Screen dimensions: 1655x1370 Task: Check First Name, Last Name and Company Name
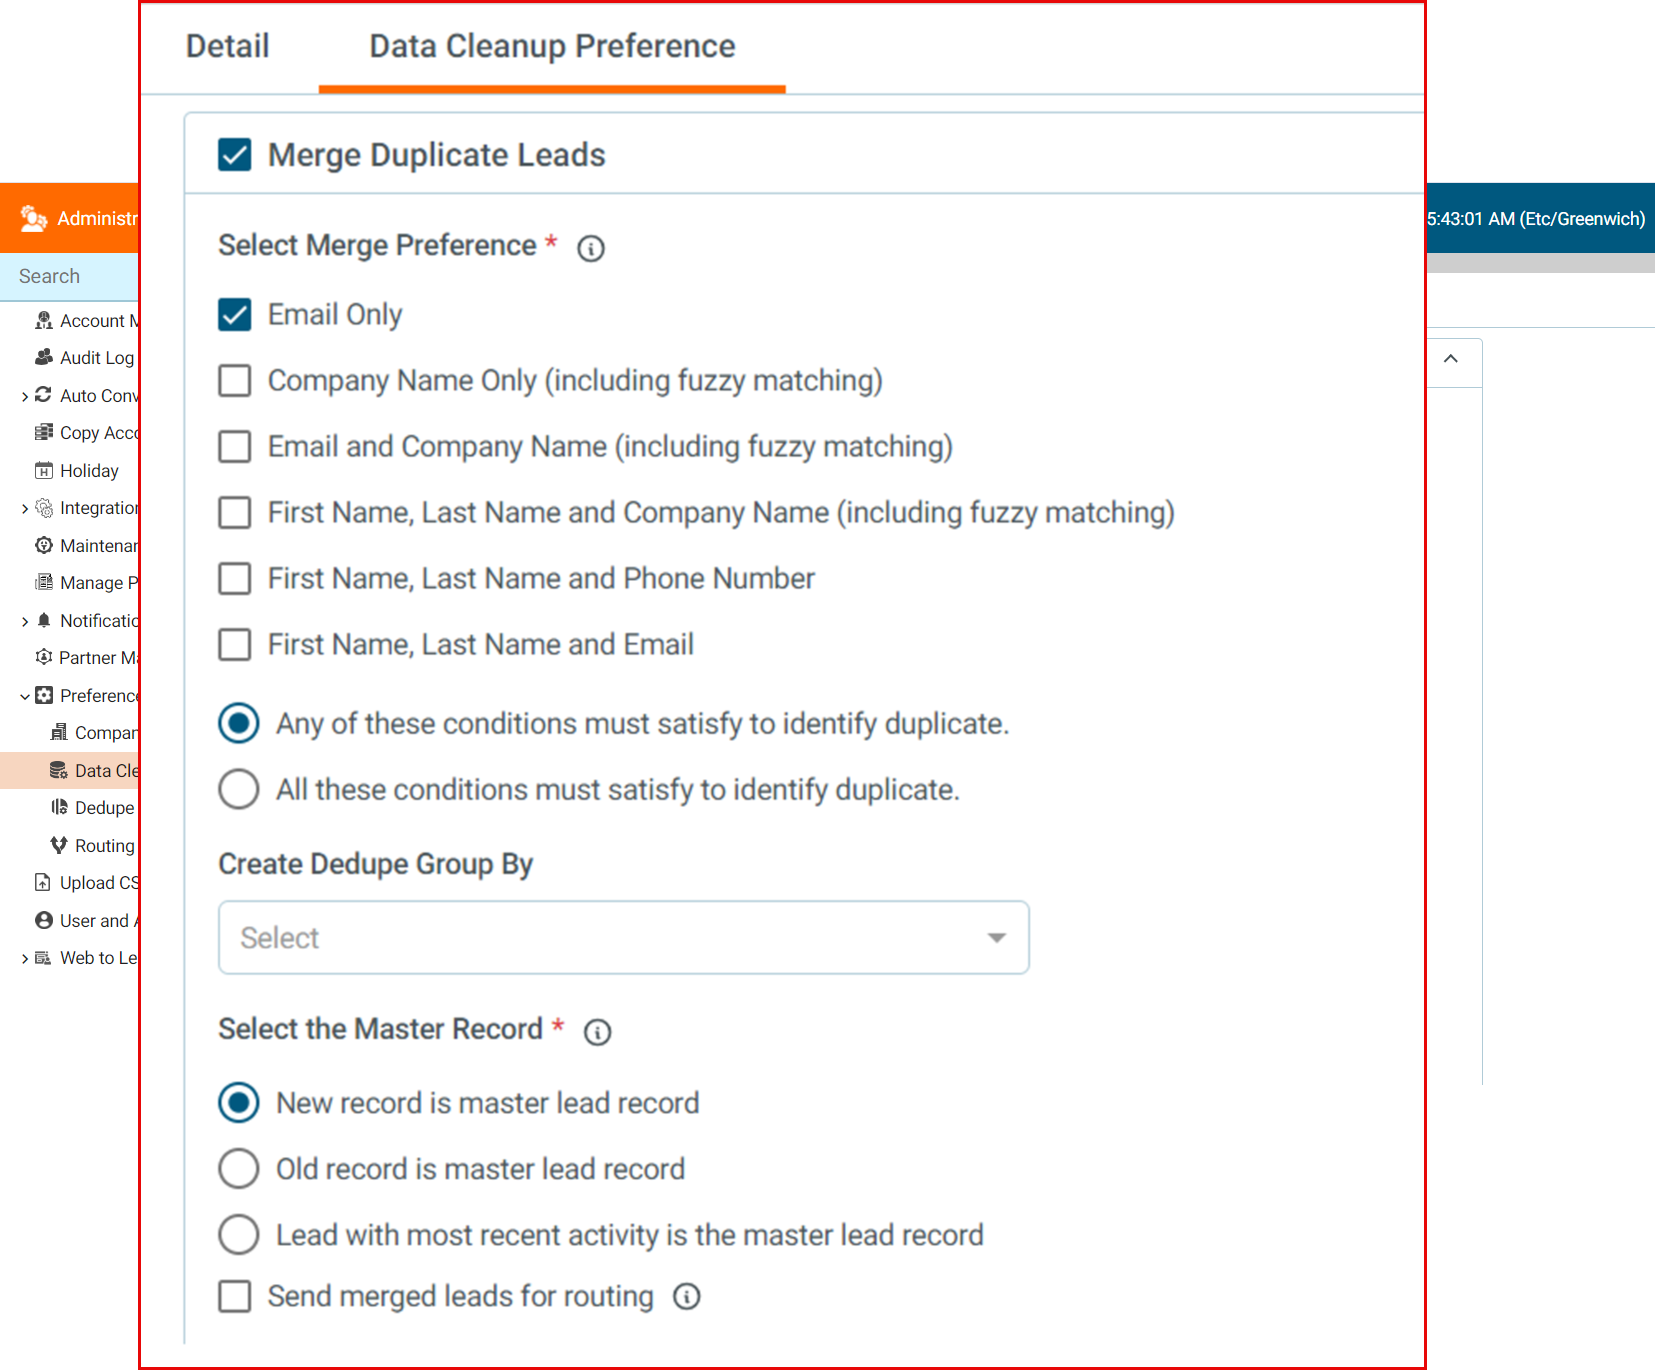point(235,512)
